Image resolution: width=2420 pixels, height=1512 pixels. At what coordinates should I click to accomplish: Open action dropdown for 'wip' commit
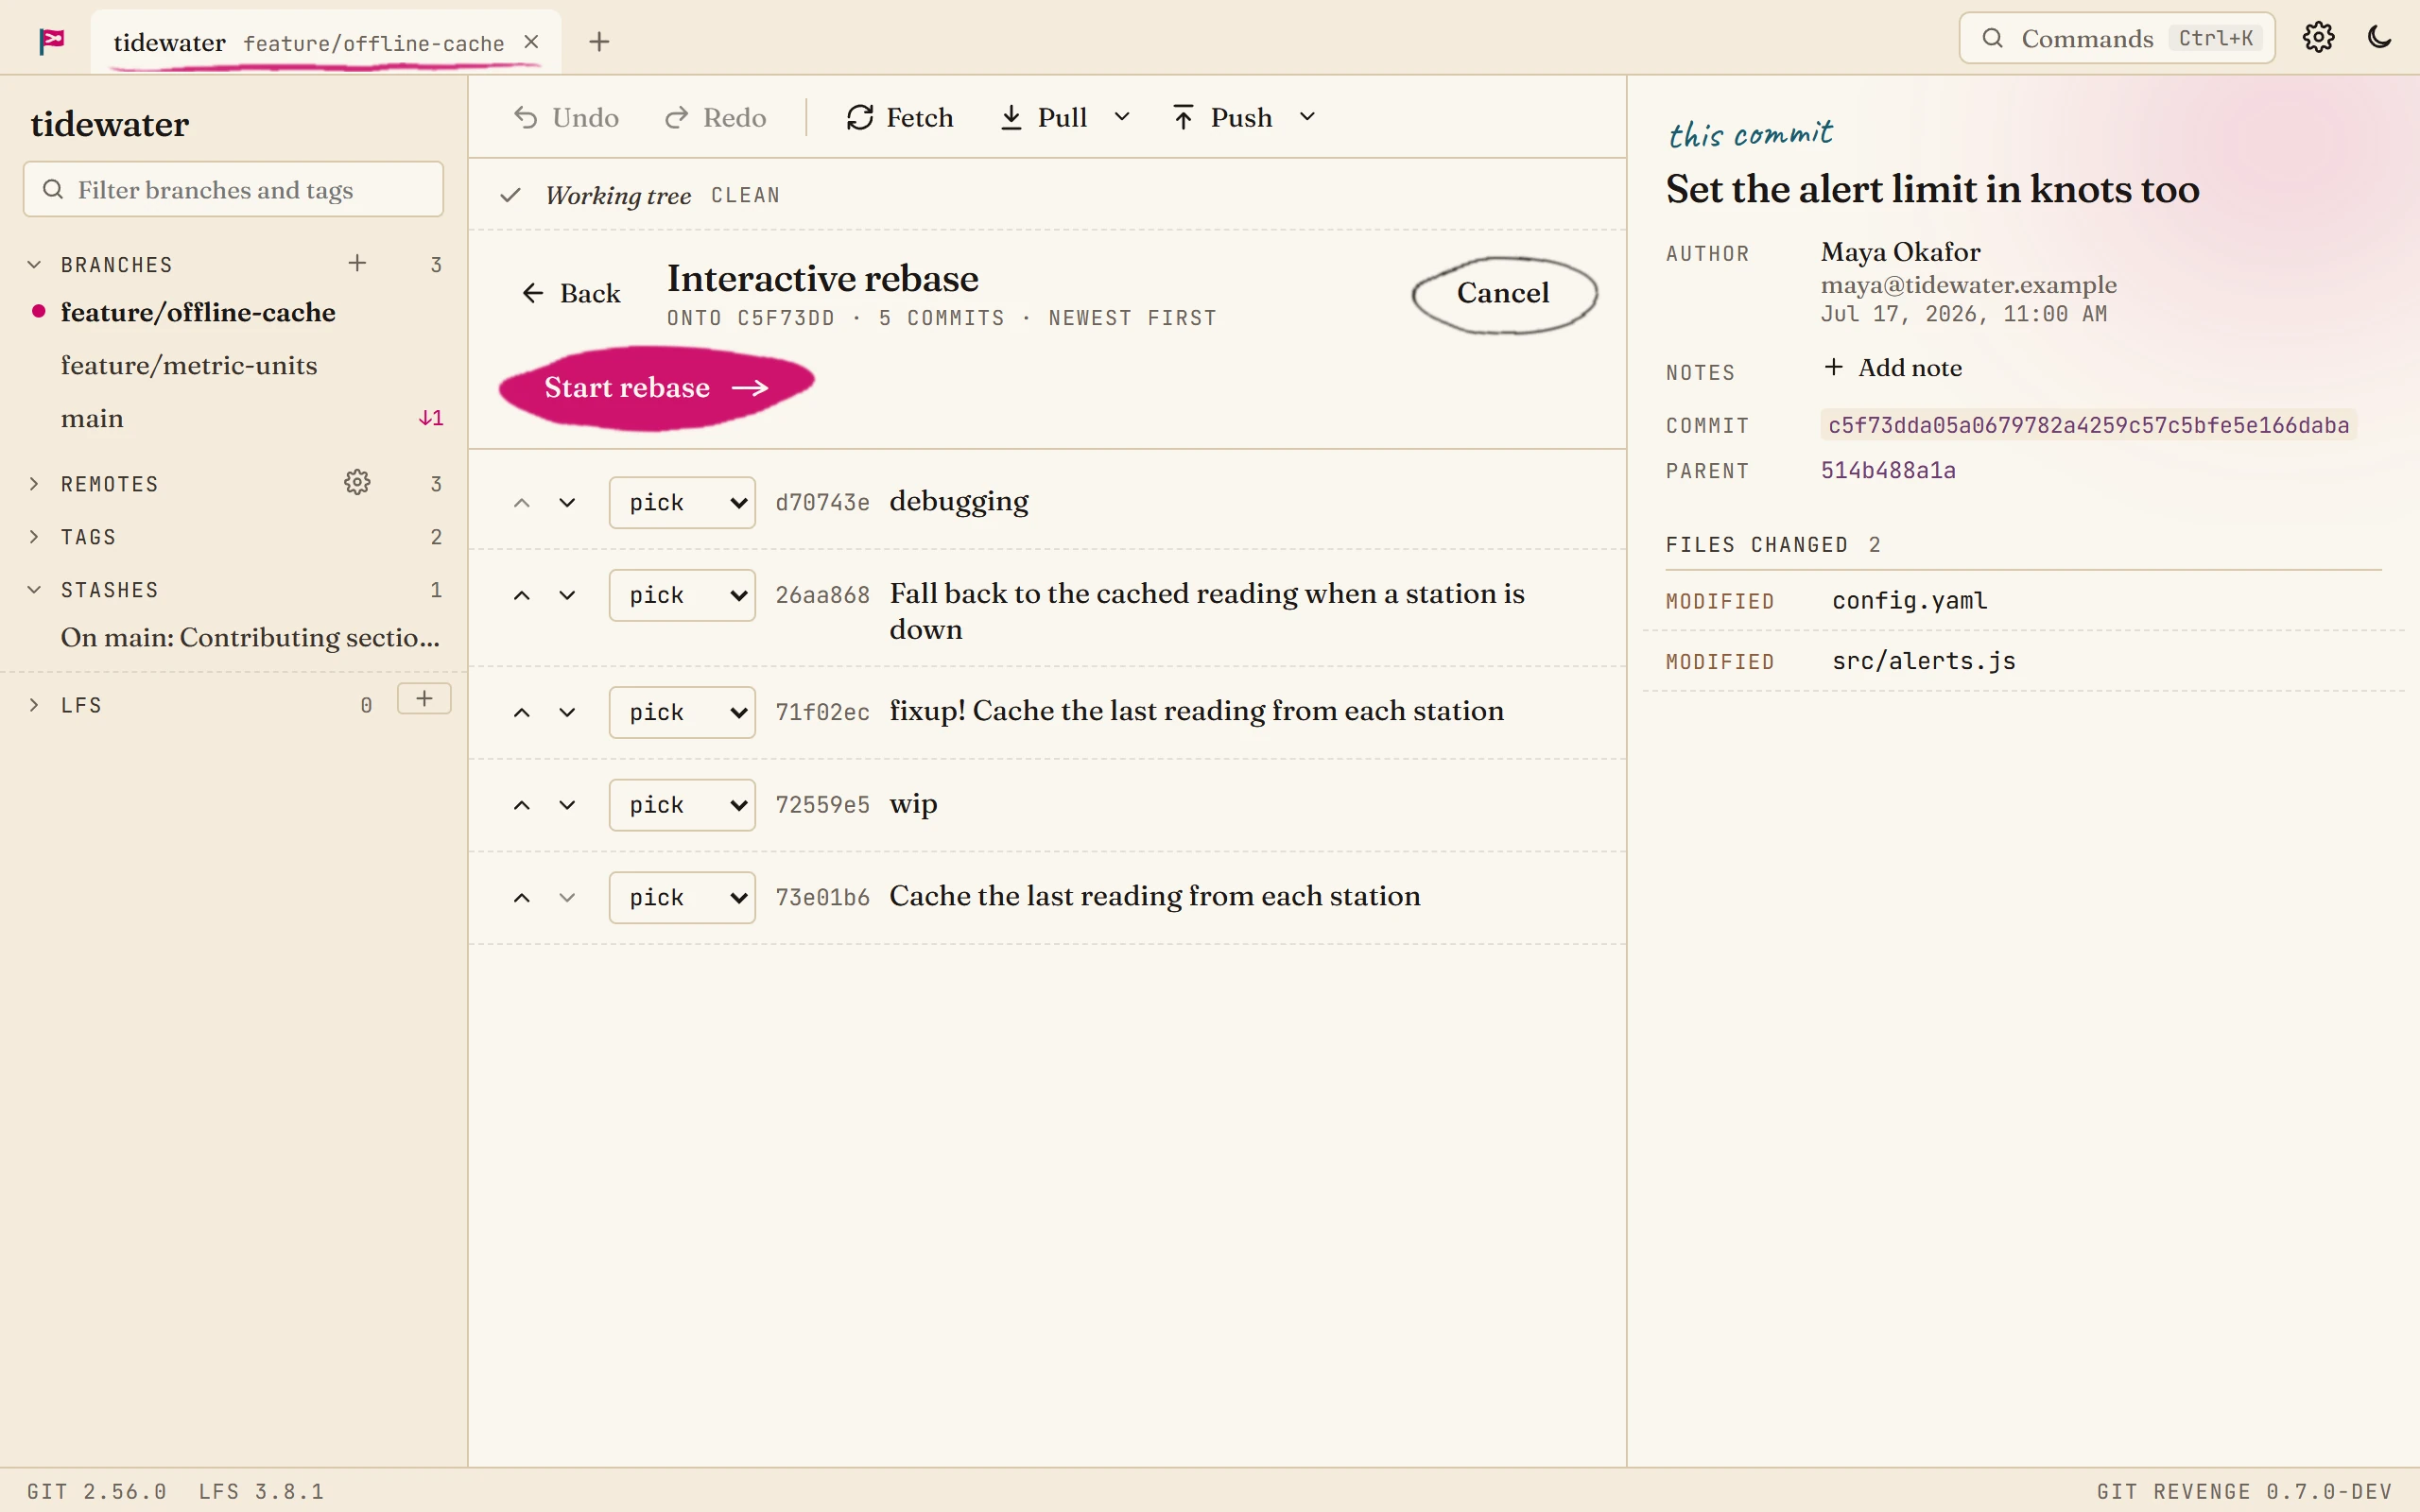tap(682, 805)
